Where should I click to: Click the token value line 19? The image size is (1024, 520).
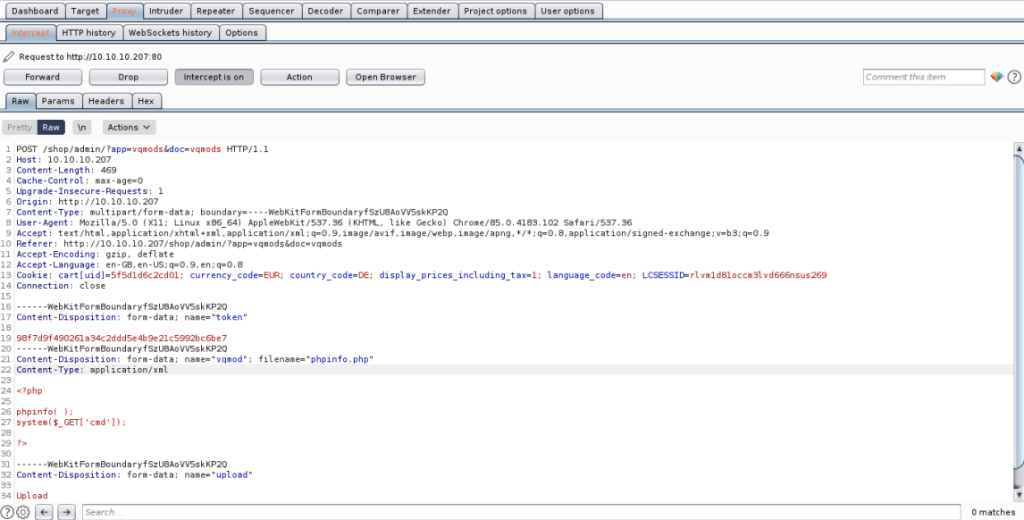tap(121, 338)
